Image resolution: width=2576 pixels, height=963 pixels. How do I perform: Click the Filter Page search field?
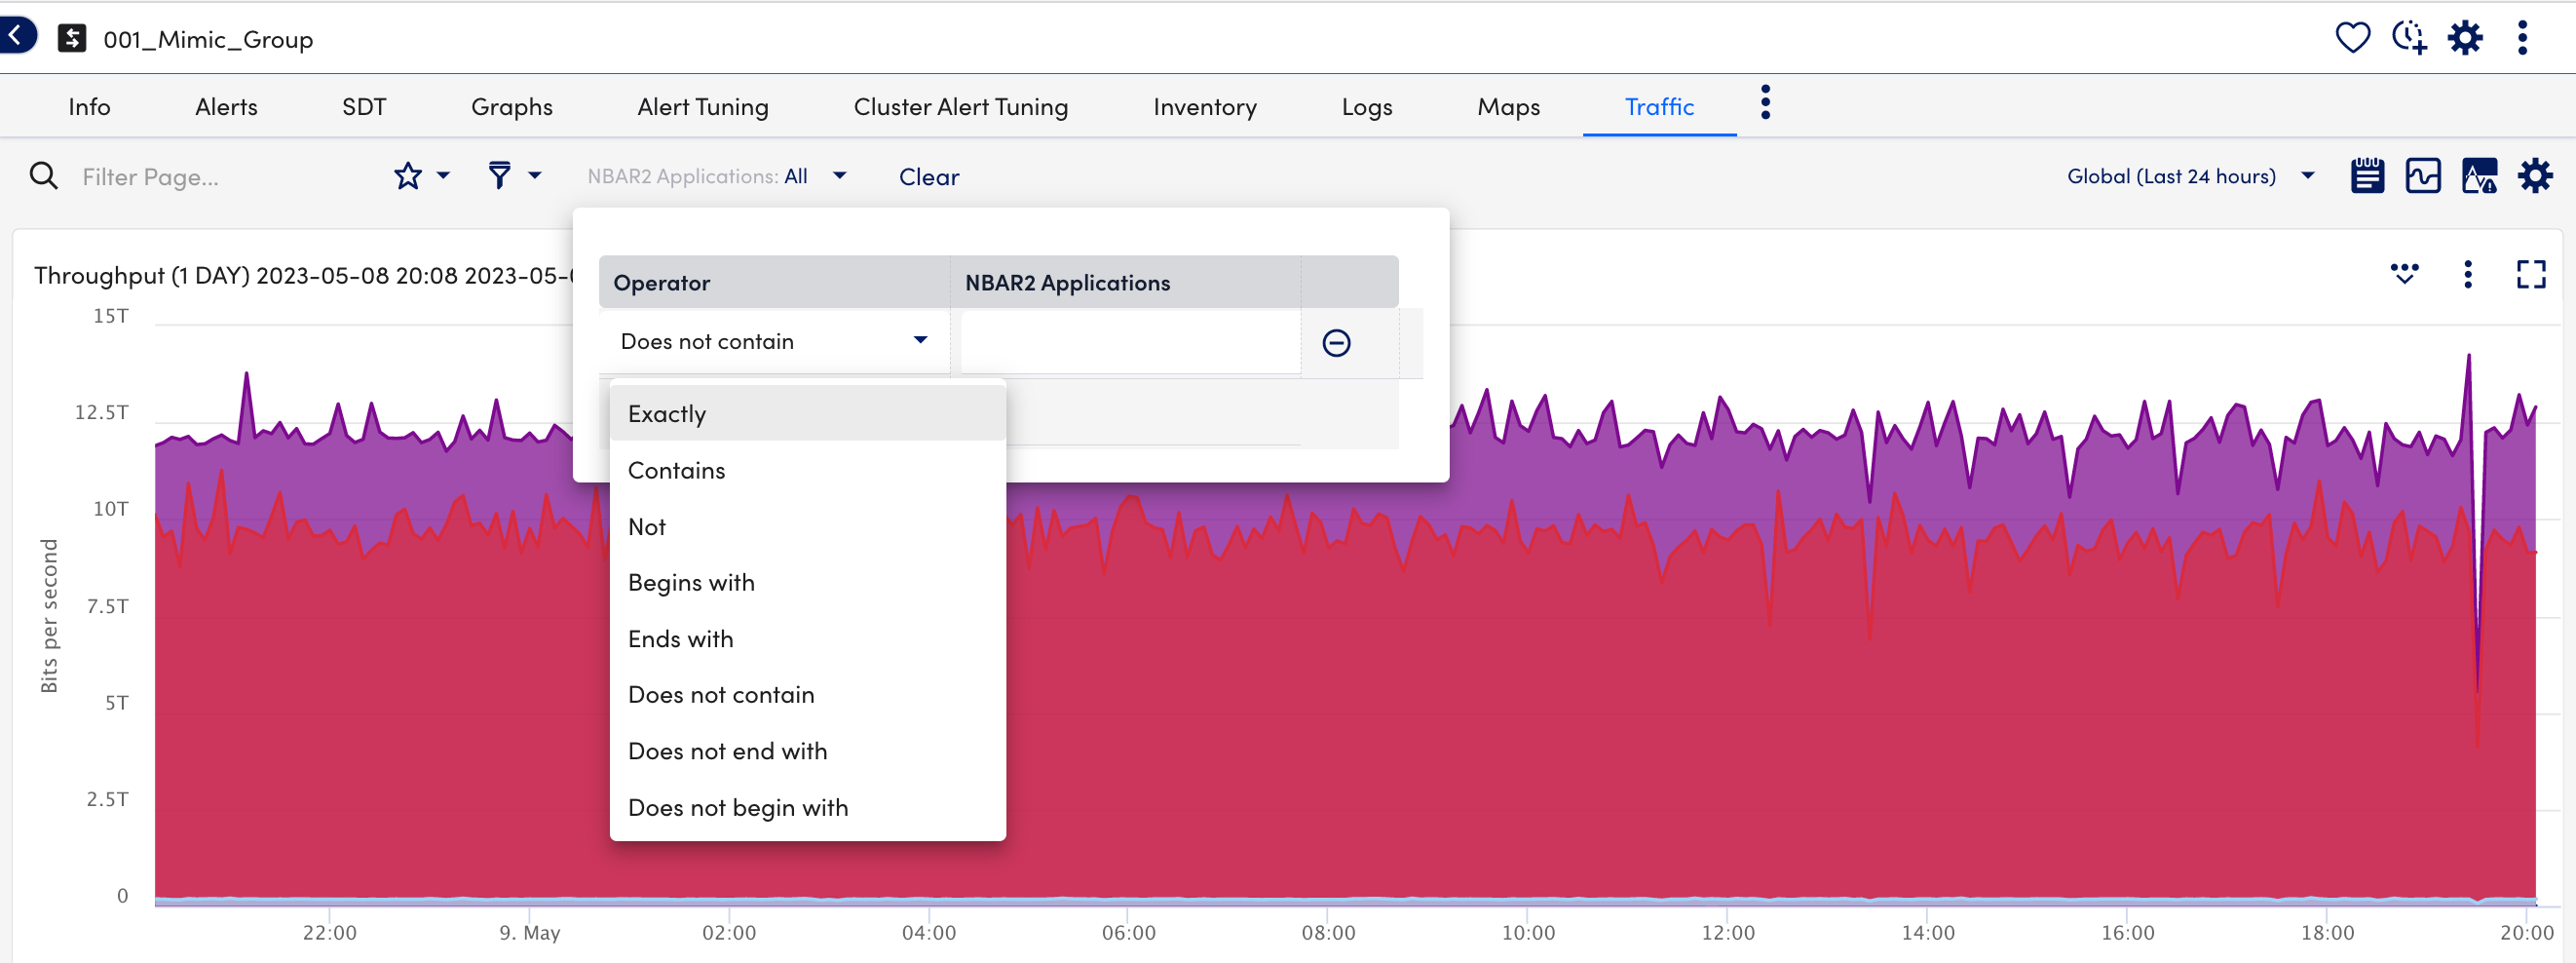[x=220, y=177]
